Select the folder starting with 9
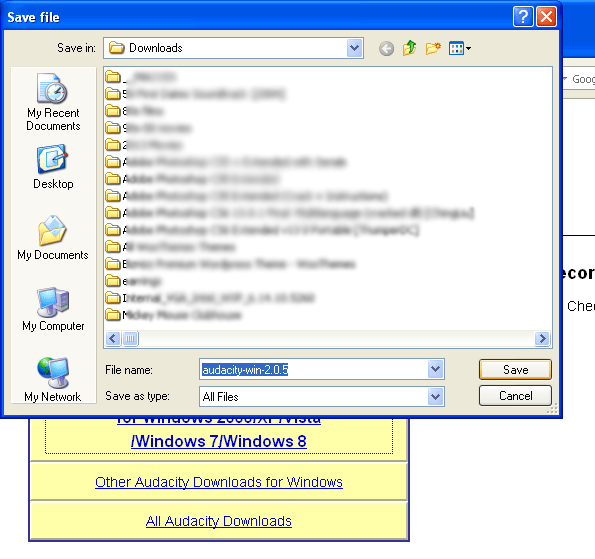This screenshot has height=559, width=595. pyautogui.click(x=148, y=128)
